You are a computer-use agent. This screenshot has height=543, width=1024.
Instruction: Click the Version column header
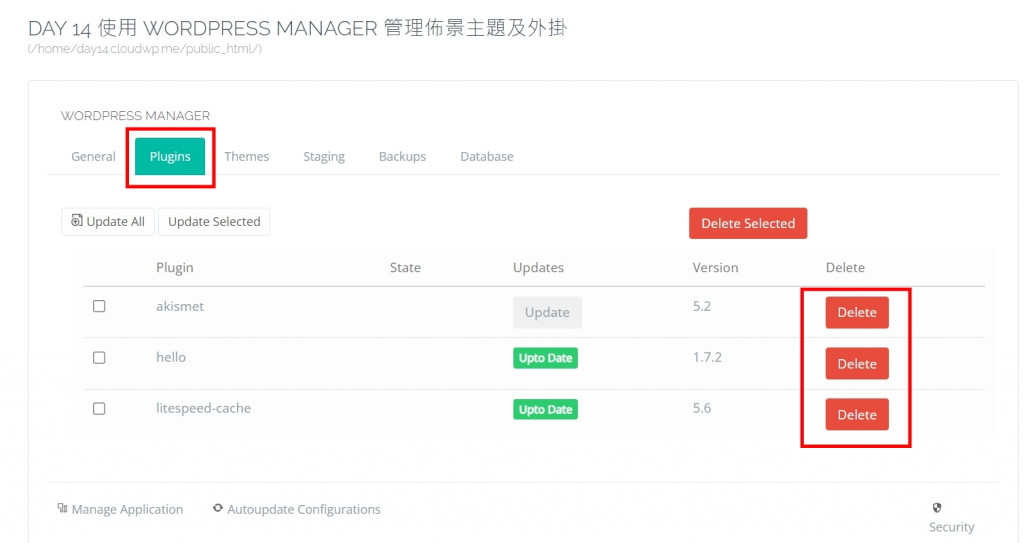pyautogui.click(x=715, y=267)
